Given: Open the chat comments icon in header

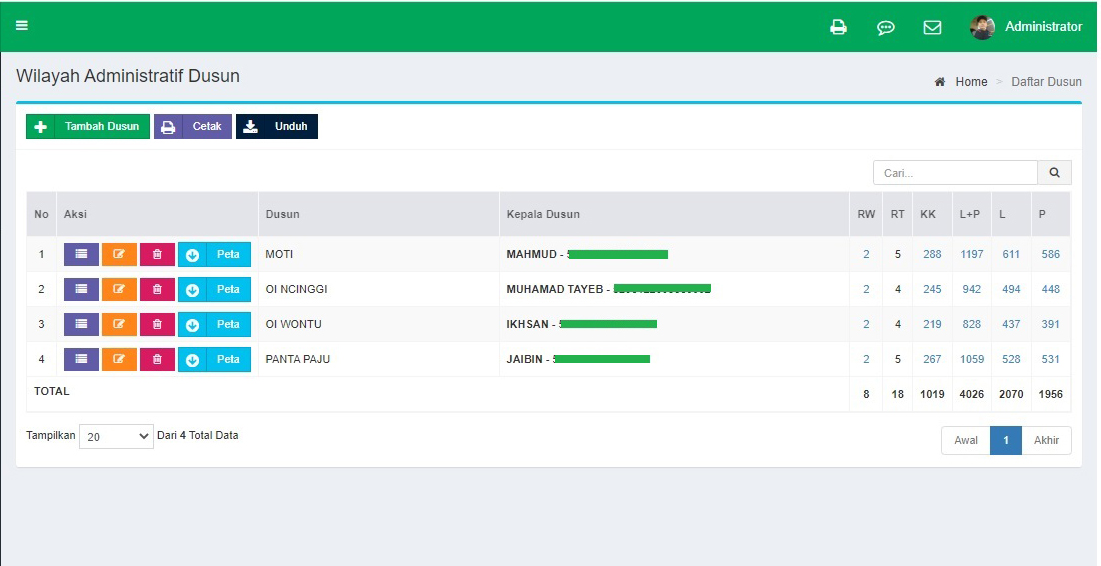Looking at the screenshot, I should click(885, 27).
